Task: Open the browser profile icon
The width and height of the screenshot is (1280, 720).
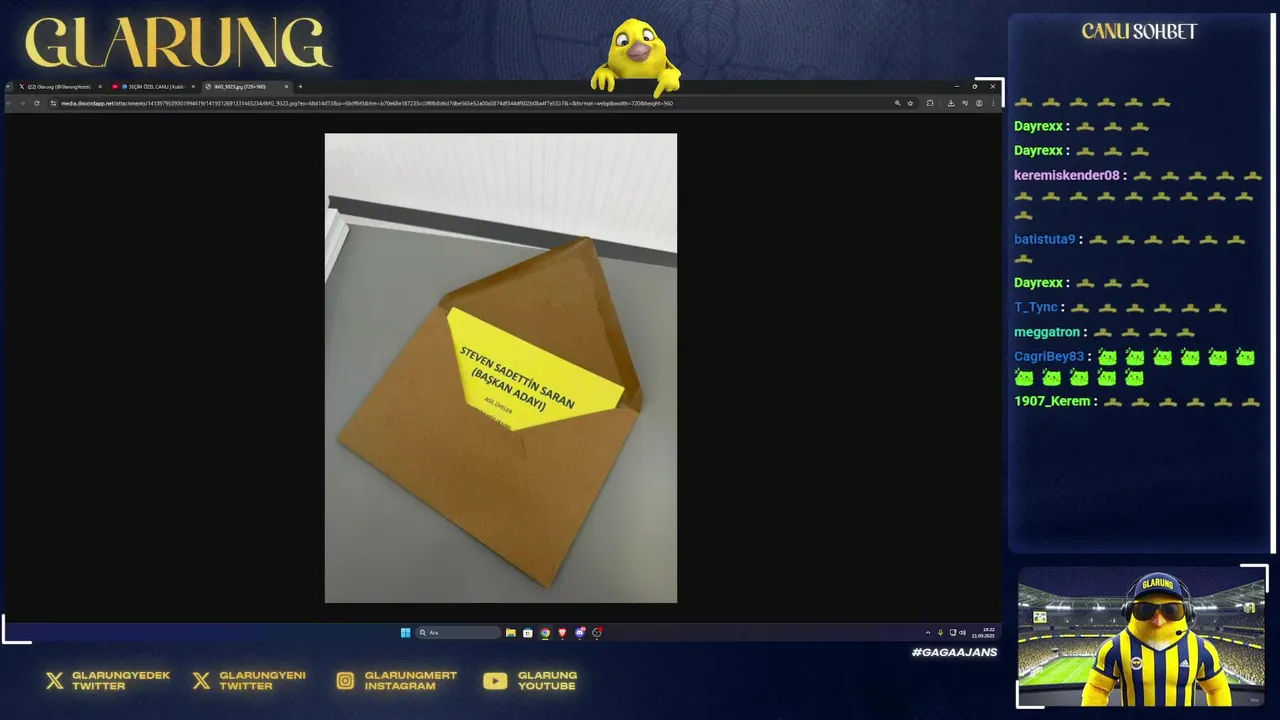Action: click(x=979, y=103)
